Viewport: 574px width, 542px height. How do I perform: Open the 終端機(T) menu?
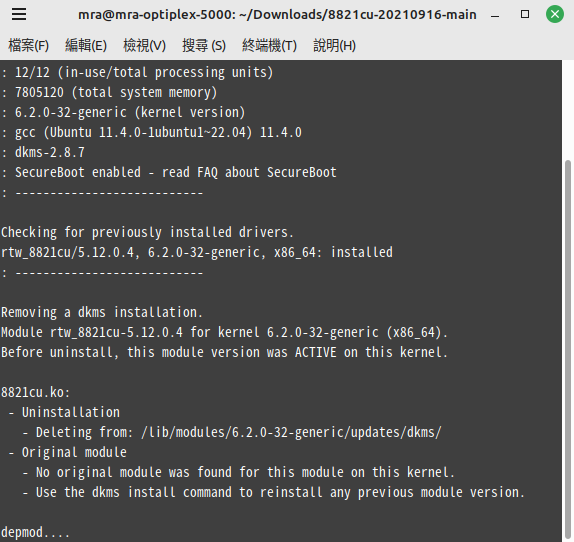(269, 46)
